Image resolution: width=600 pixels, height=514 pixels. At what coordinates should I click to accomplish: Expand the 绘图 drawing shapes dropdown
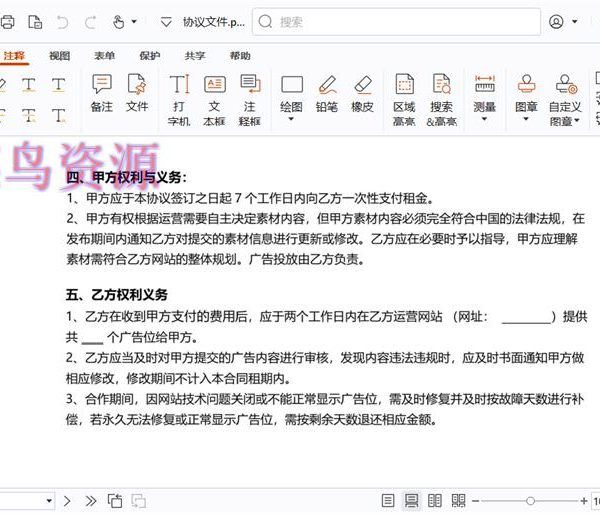tap(291, 119)
